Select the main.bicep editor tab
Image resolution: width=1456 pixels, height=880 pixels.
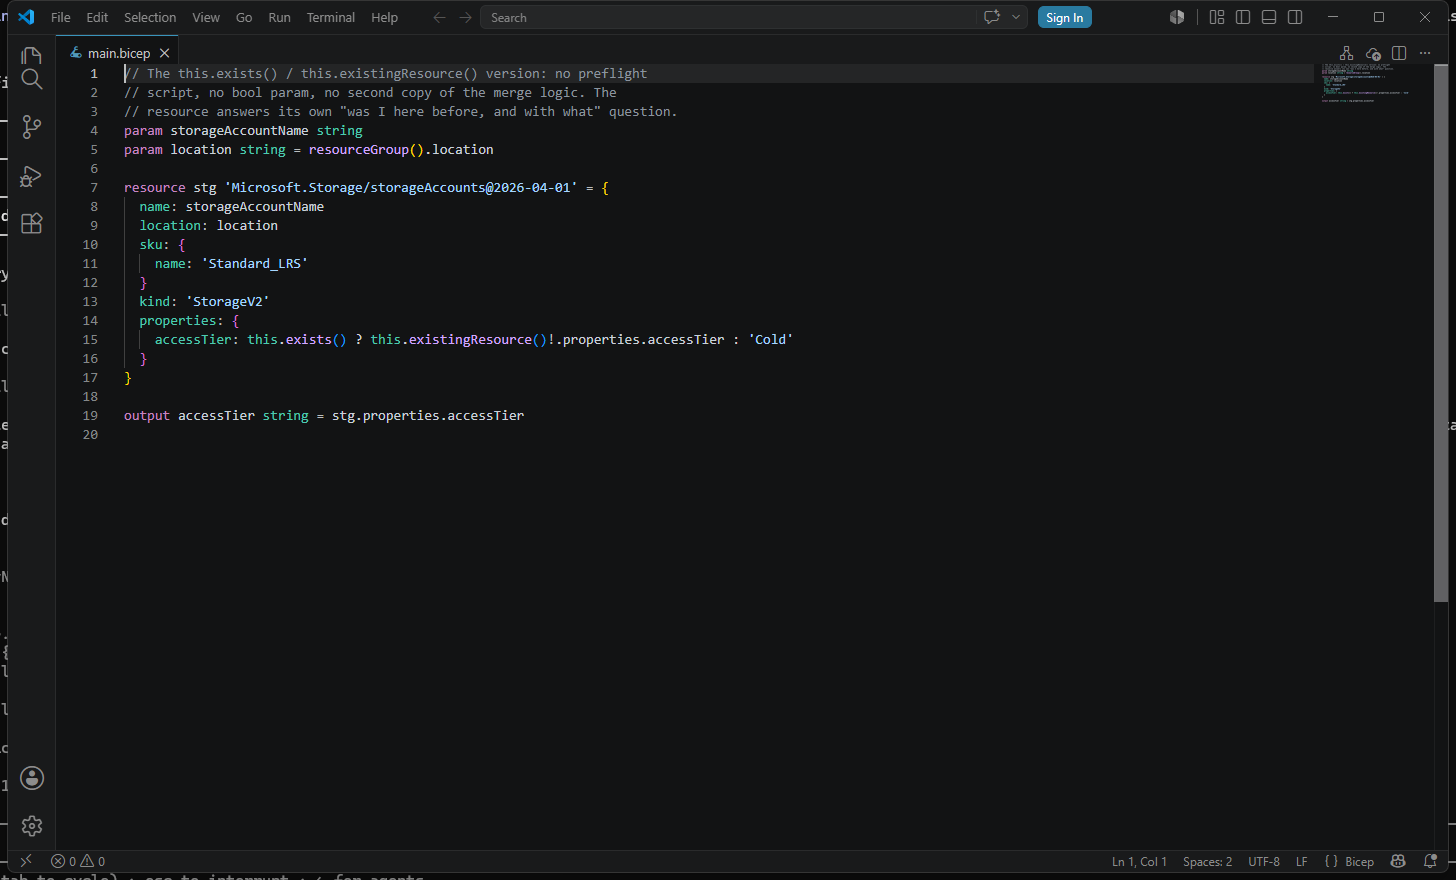pyautogui.click(x=119, y=53)
